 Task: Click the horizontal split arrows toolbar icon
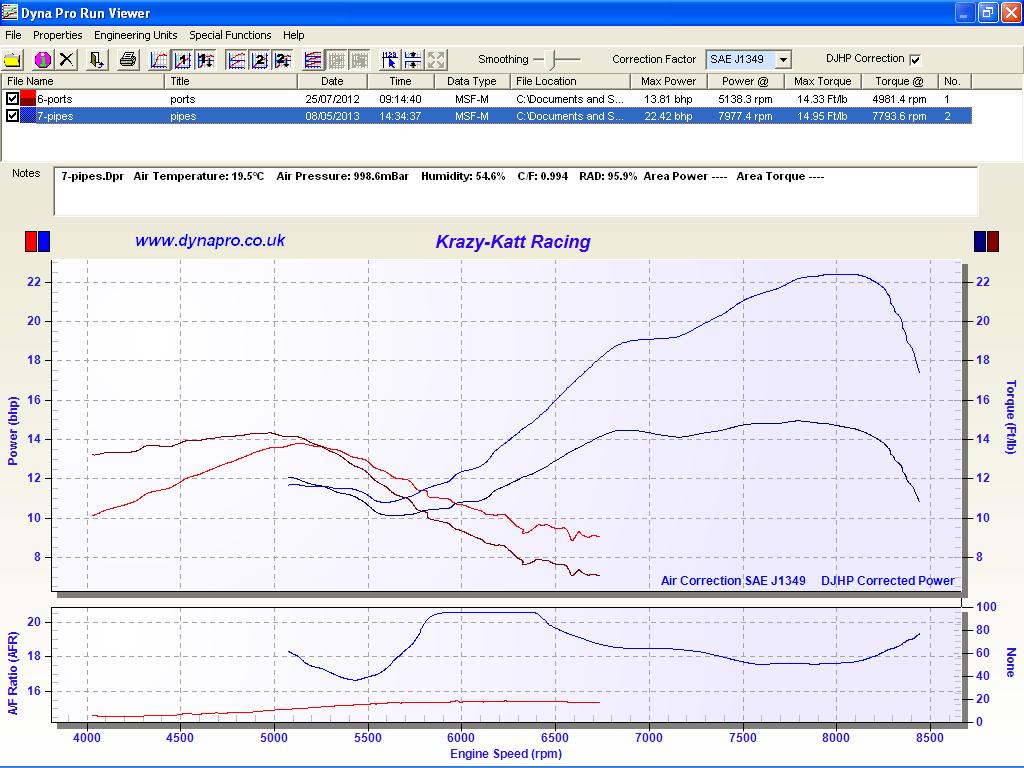[x=413, y=60]
